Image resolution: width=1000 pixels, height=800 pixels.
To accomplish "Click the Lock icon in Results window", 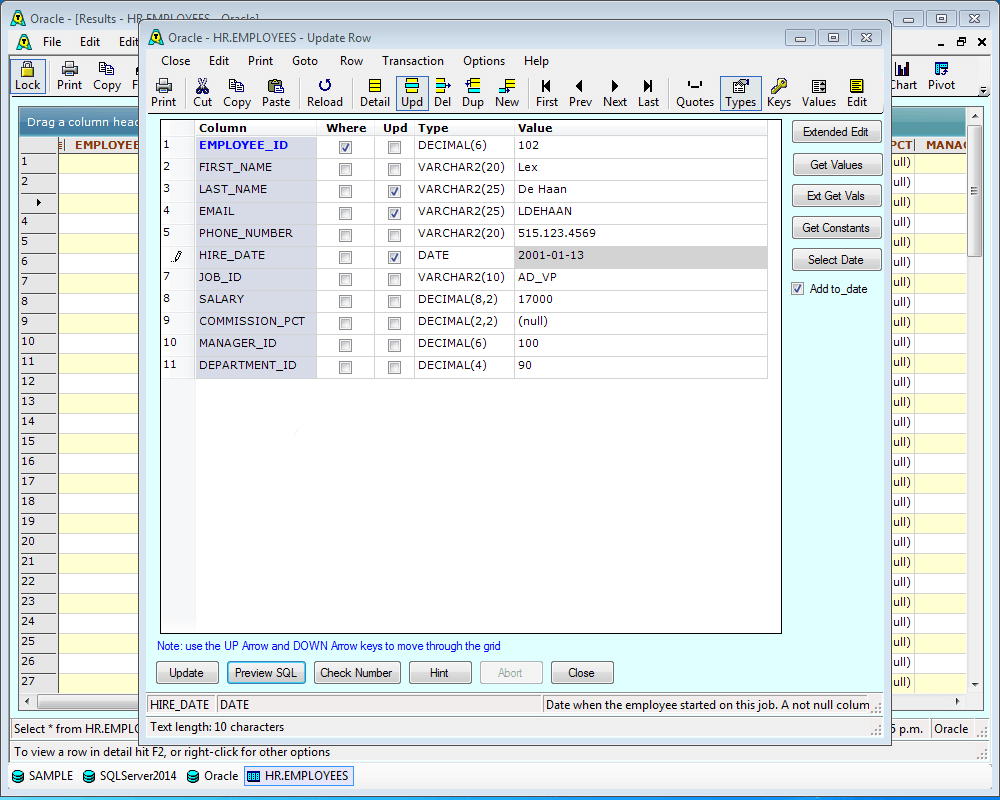I will click(x=27, y=76).
